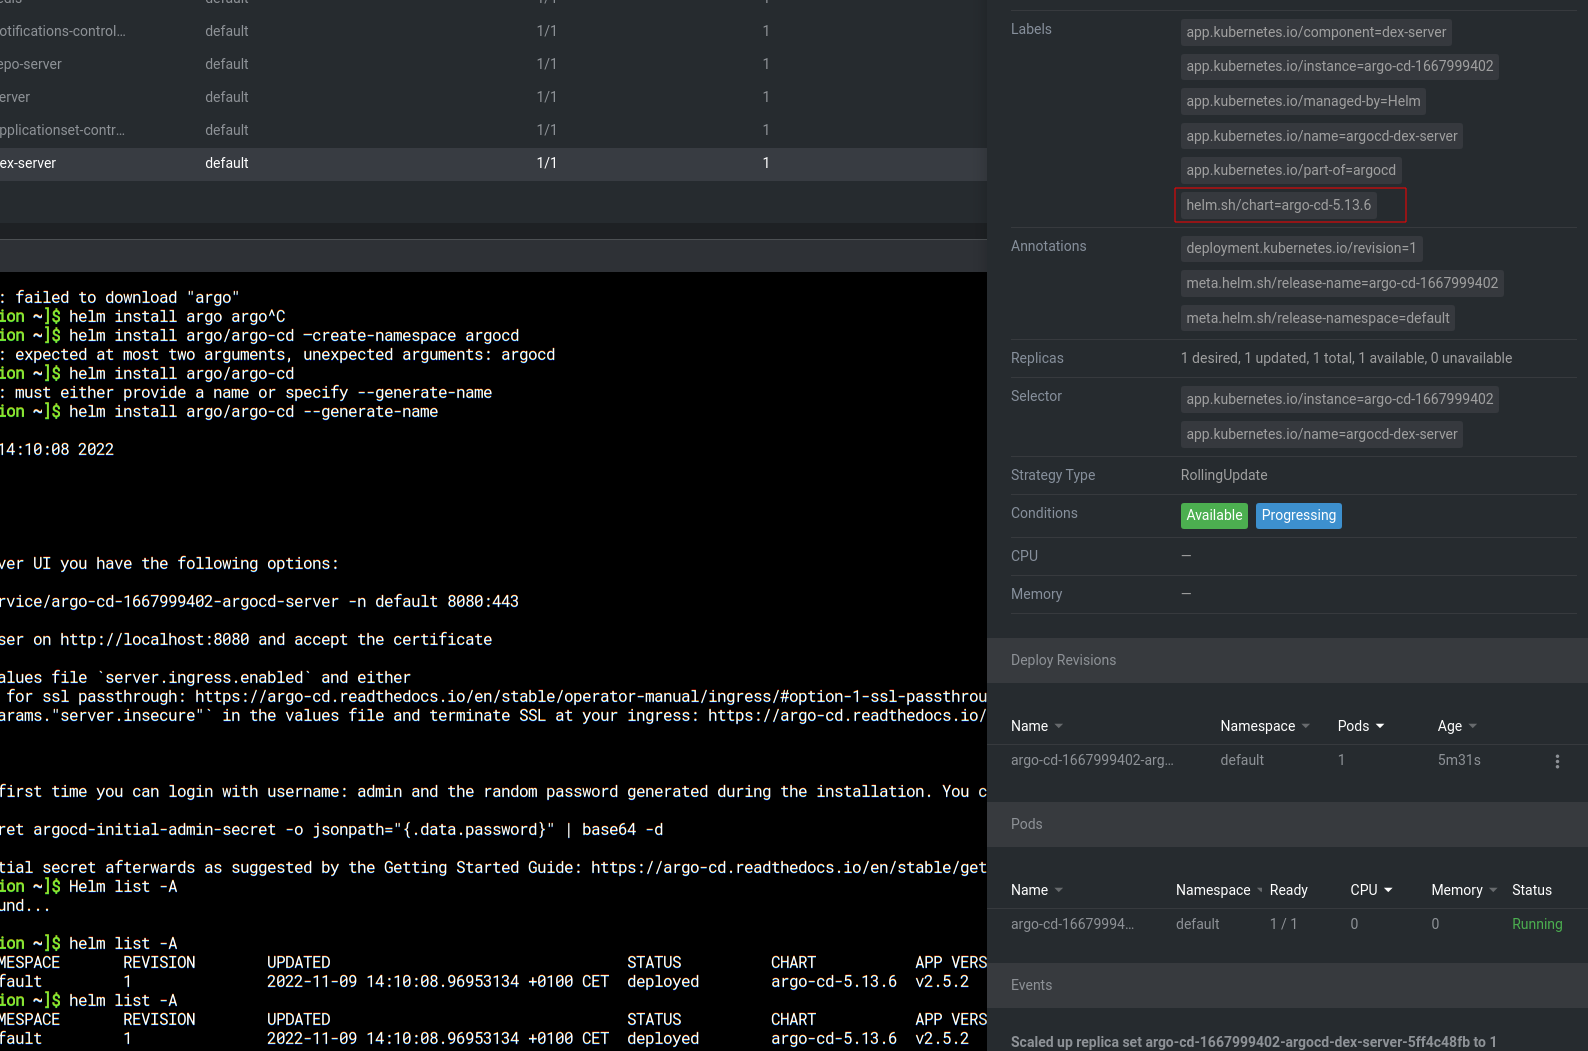
Task: Click the Scaled up replica set event text
Action: (x=1254, y=1042)
